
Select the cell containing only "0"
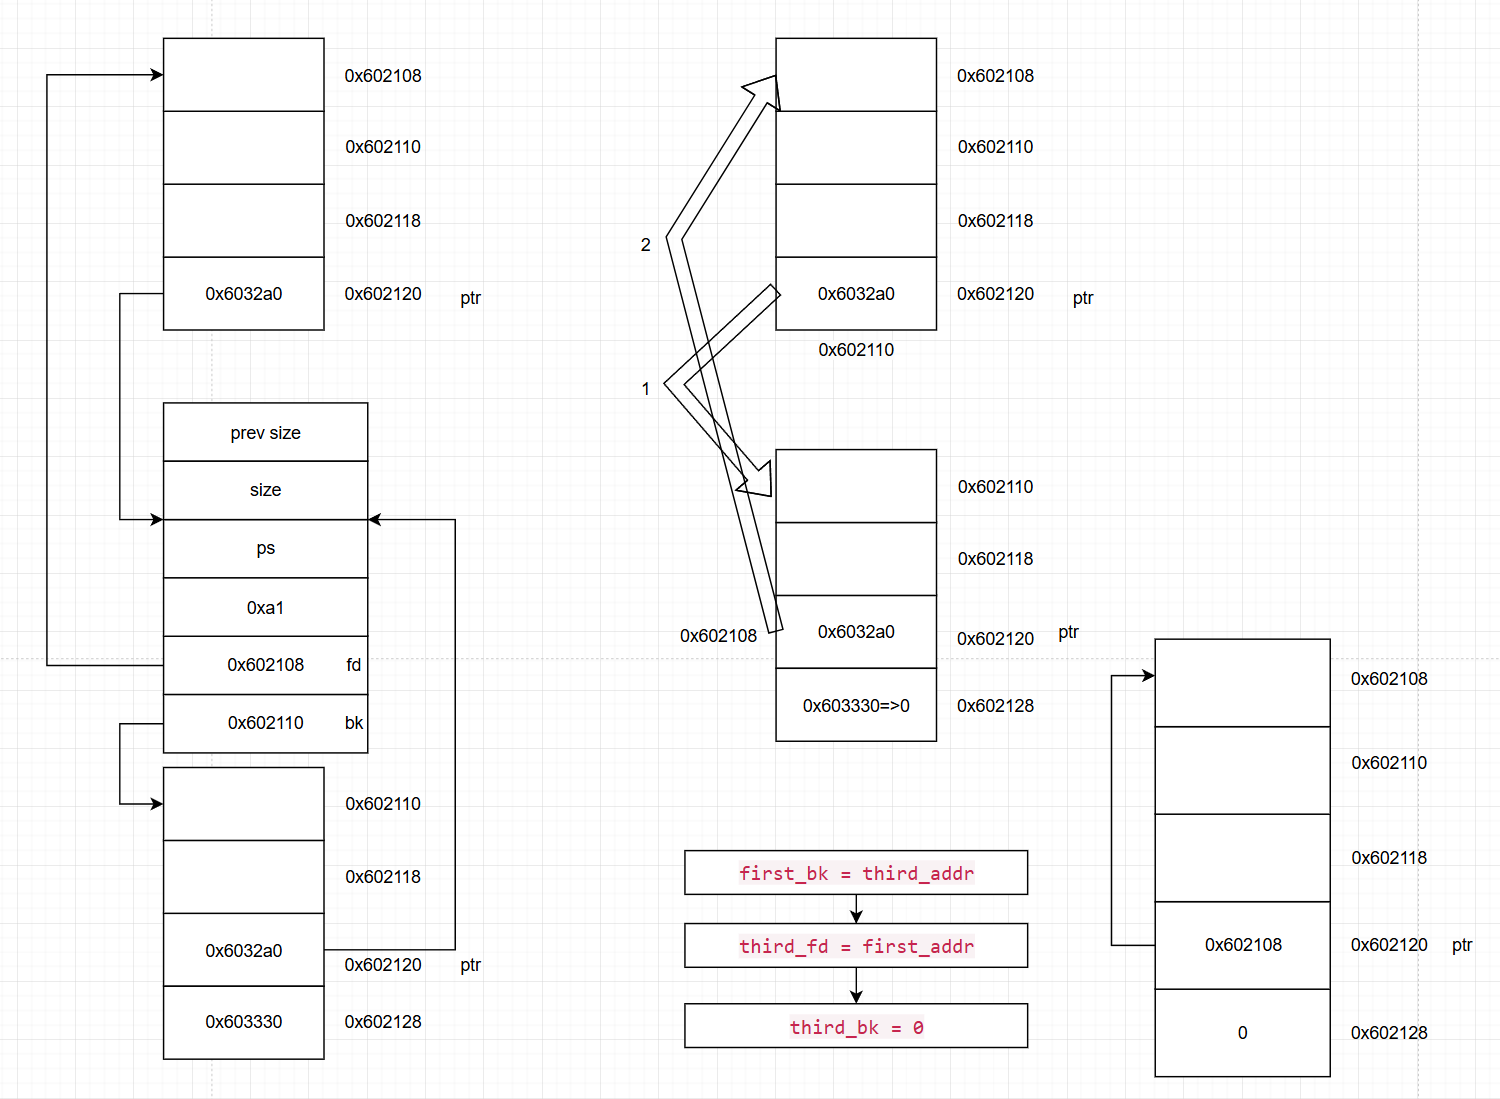1243,1033
